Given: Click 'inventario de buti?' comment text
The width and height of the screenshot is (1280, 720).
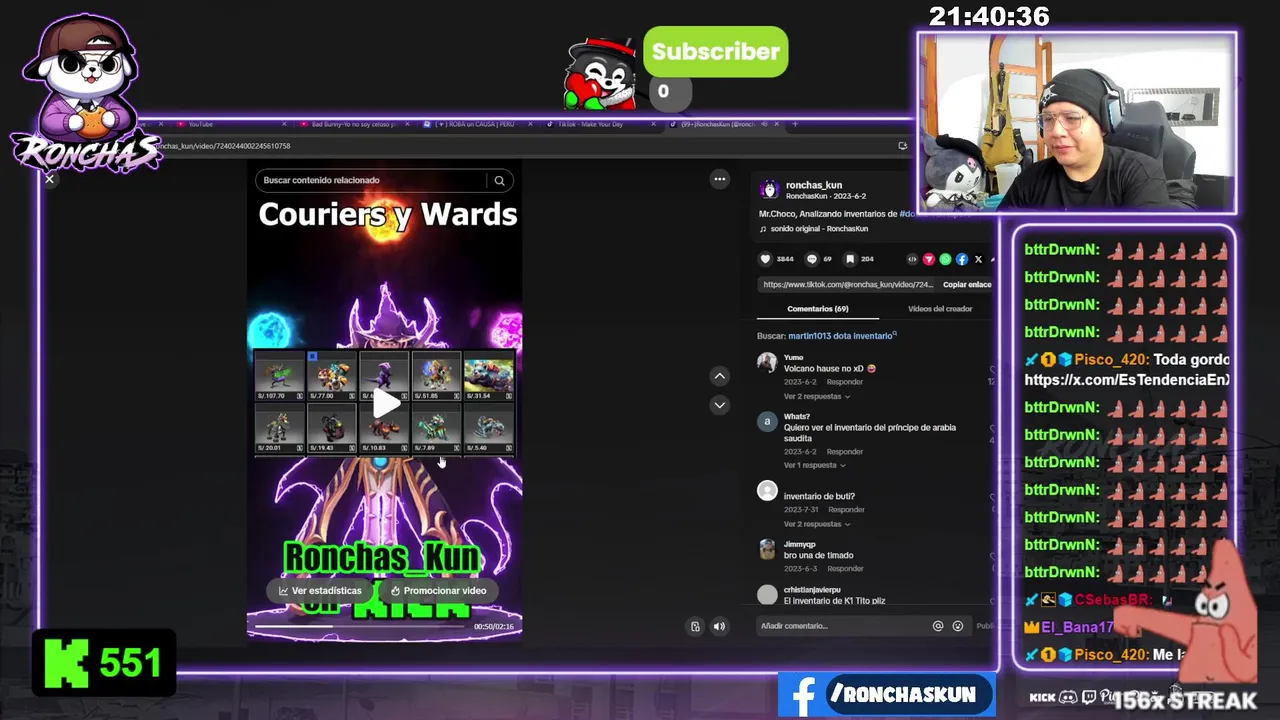Looking at the screenshot, I should click(x=819, y=496).
